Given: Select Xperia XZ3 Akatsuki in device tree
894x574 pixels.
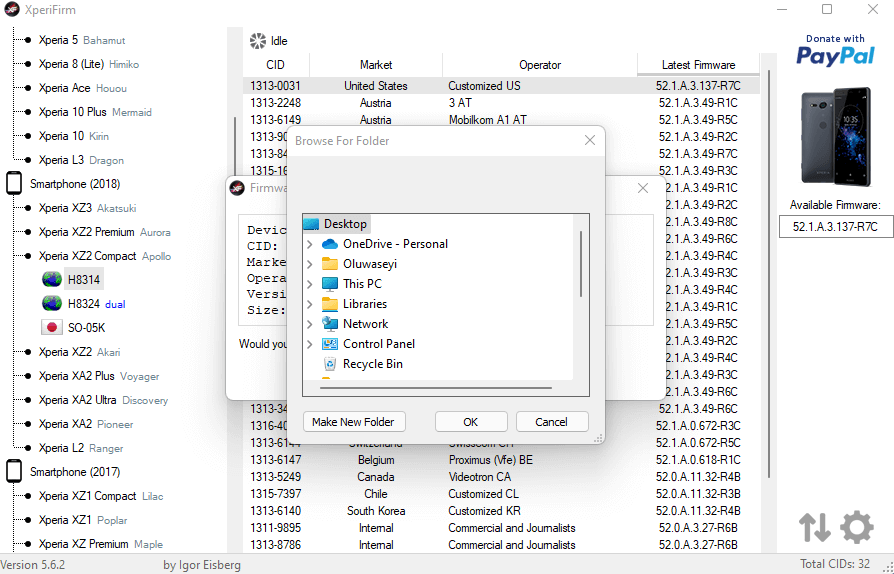Looking at the screenshot, I should point(87,208).
